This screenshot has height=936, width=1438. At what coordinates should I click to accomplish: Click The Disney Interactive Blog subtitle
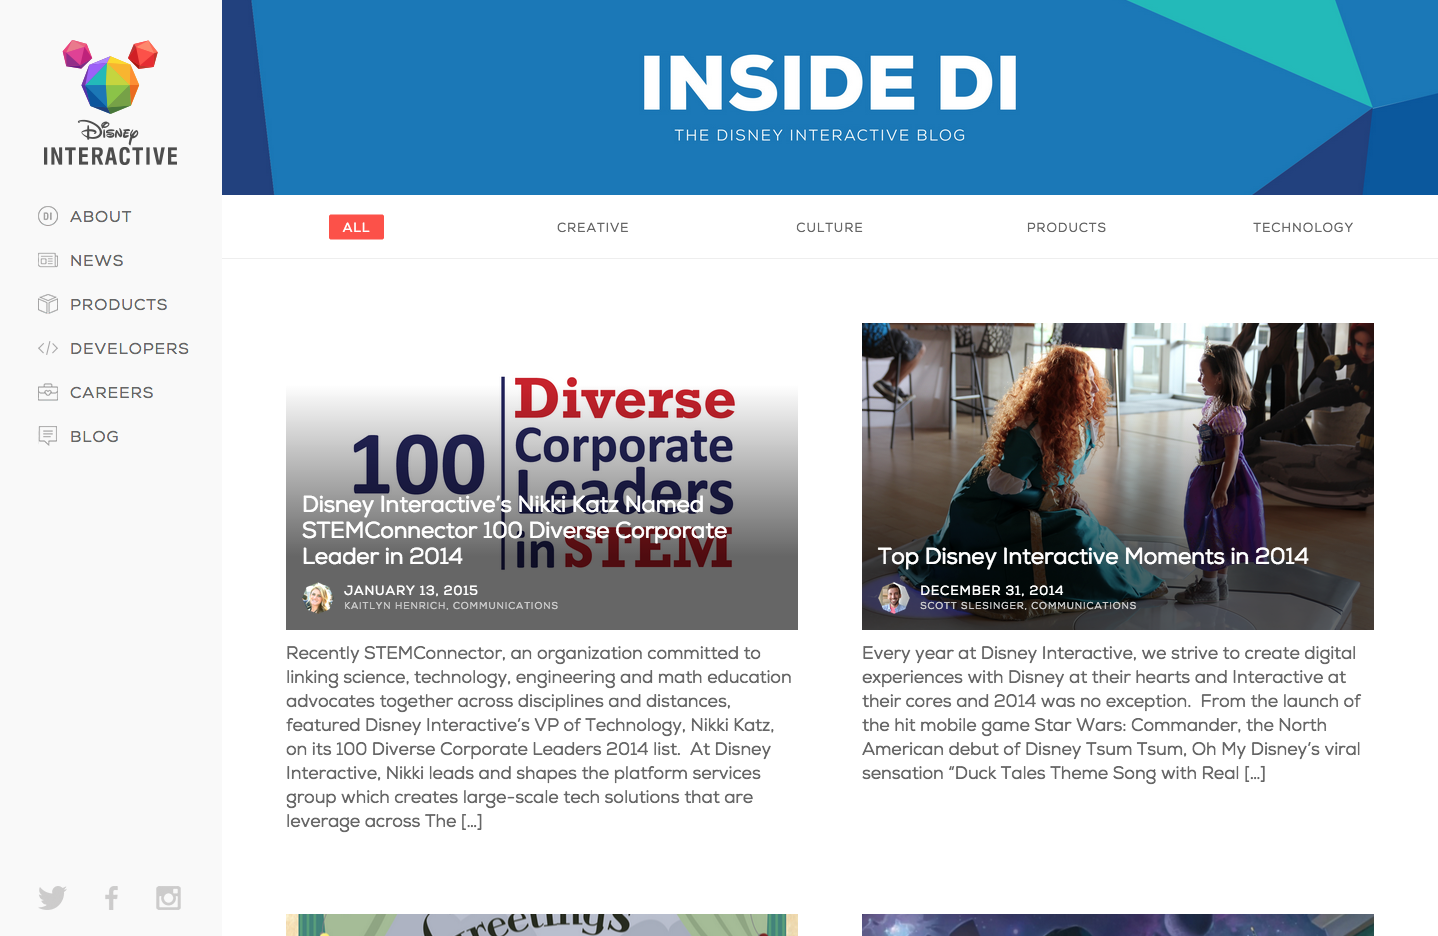click(x=820, y=135)
